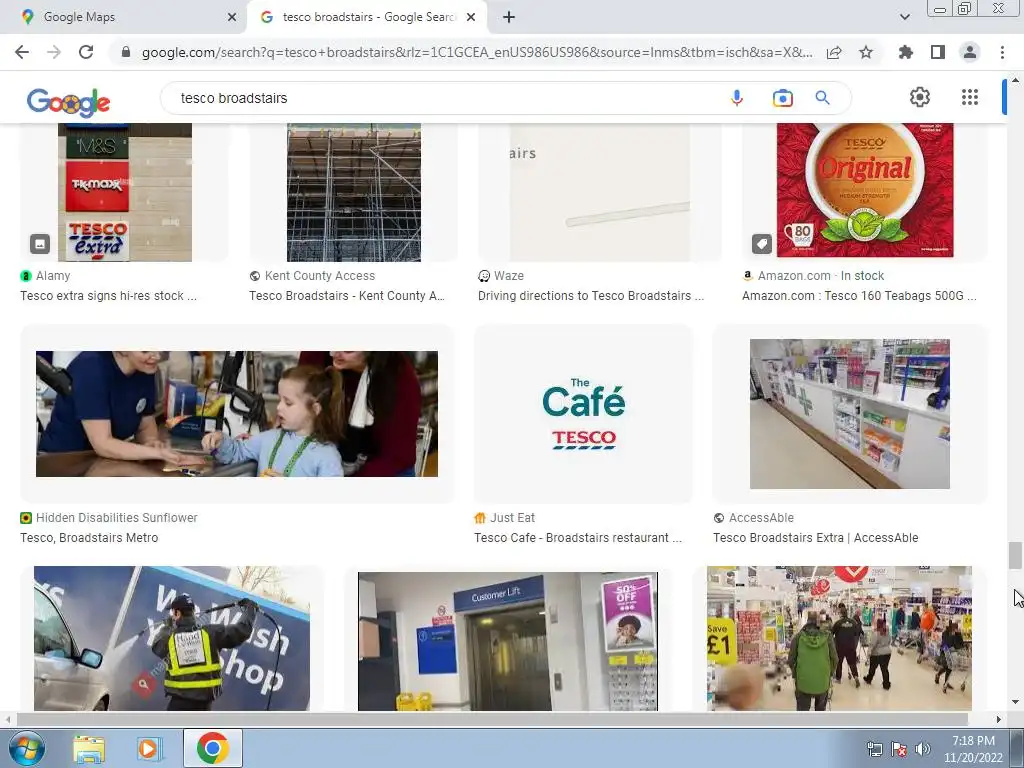
Task: Open the Windows Start menu
Action: coord(26,748)
